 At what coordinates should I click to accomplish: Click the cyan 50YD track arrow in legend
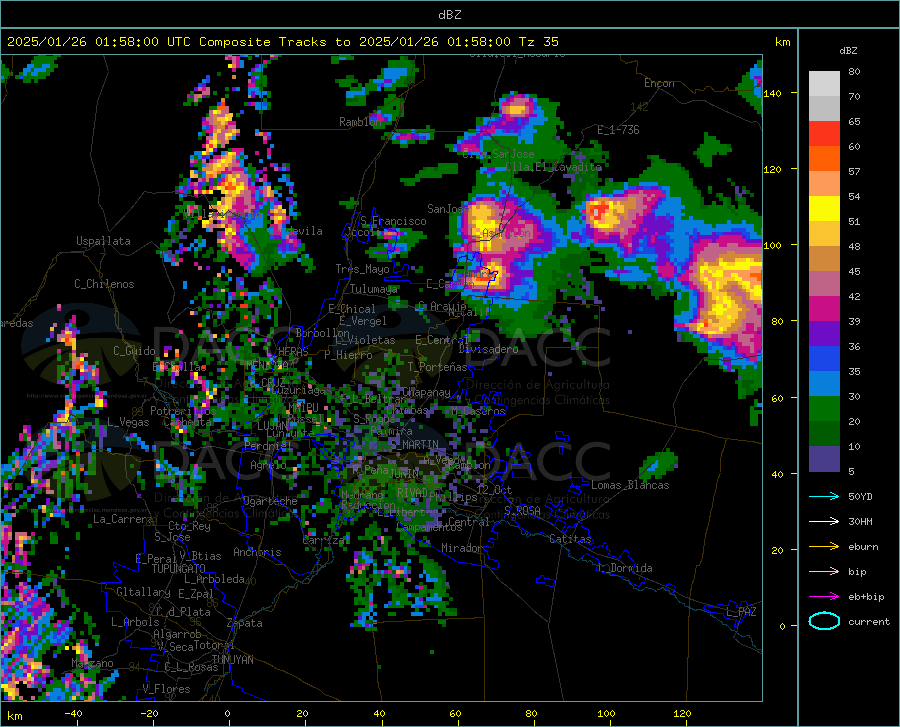coord(824,496)
